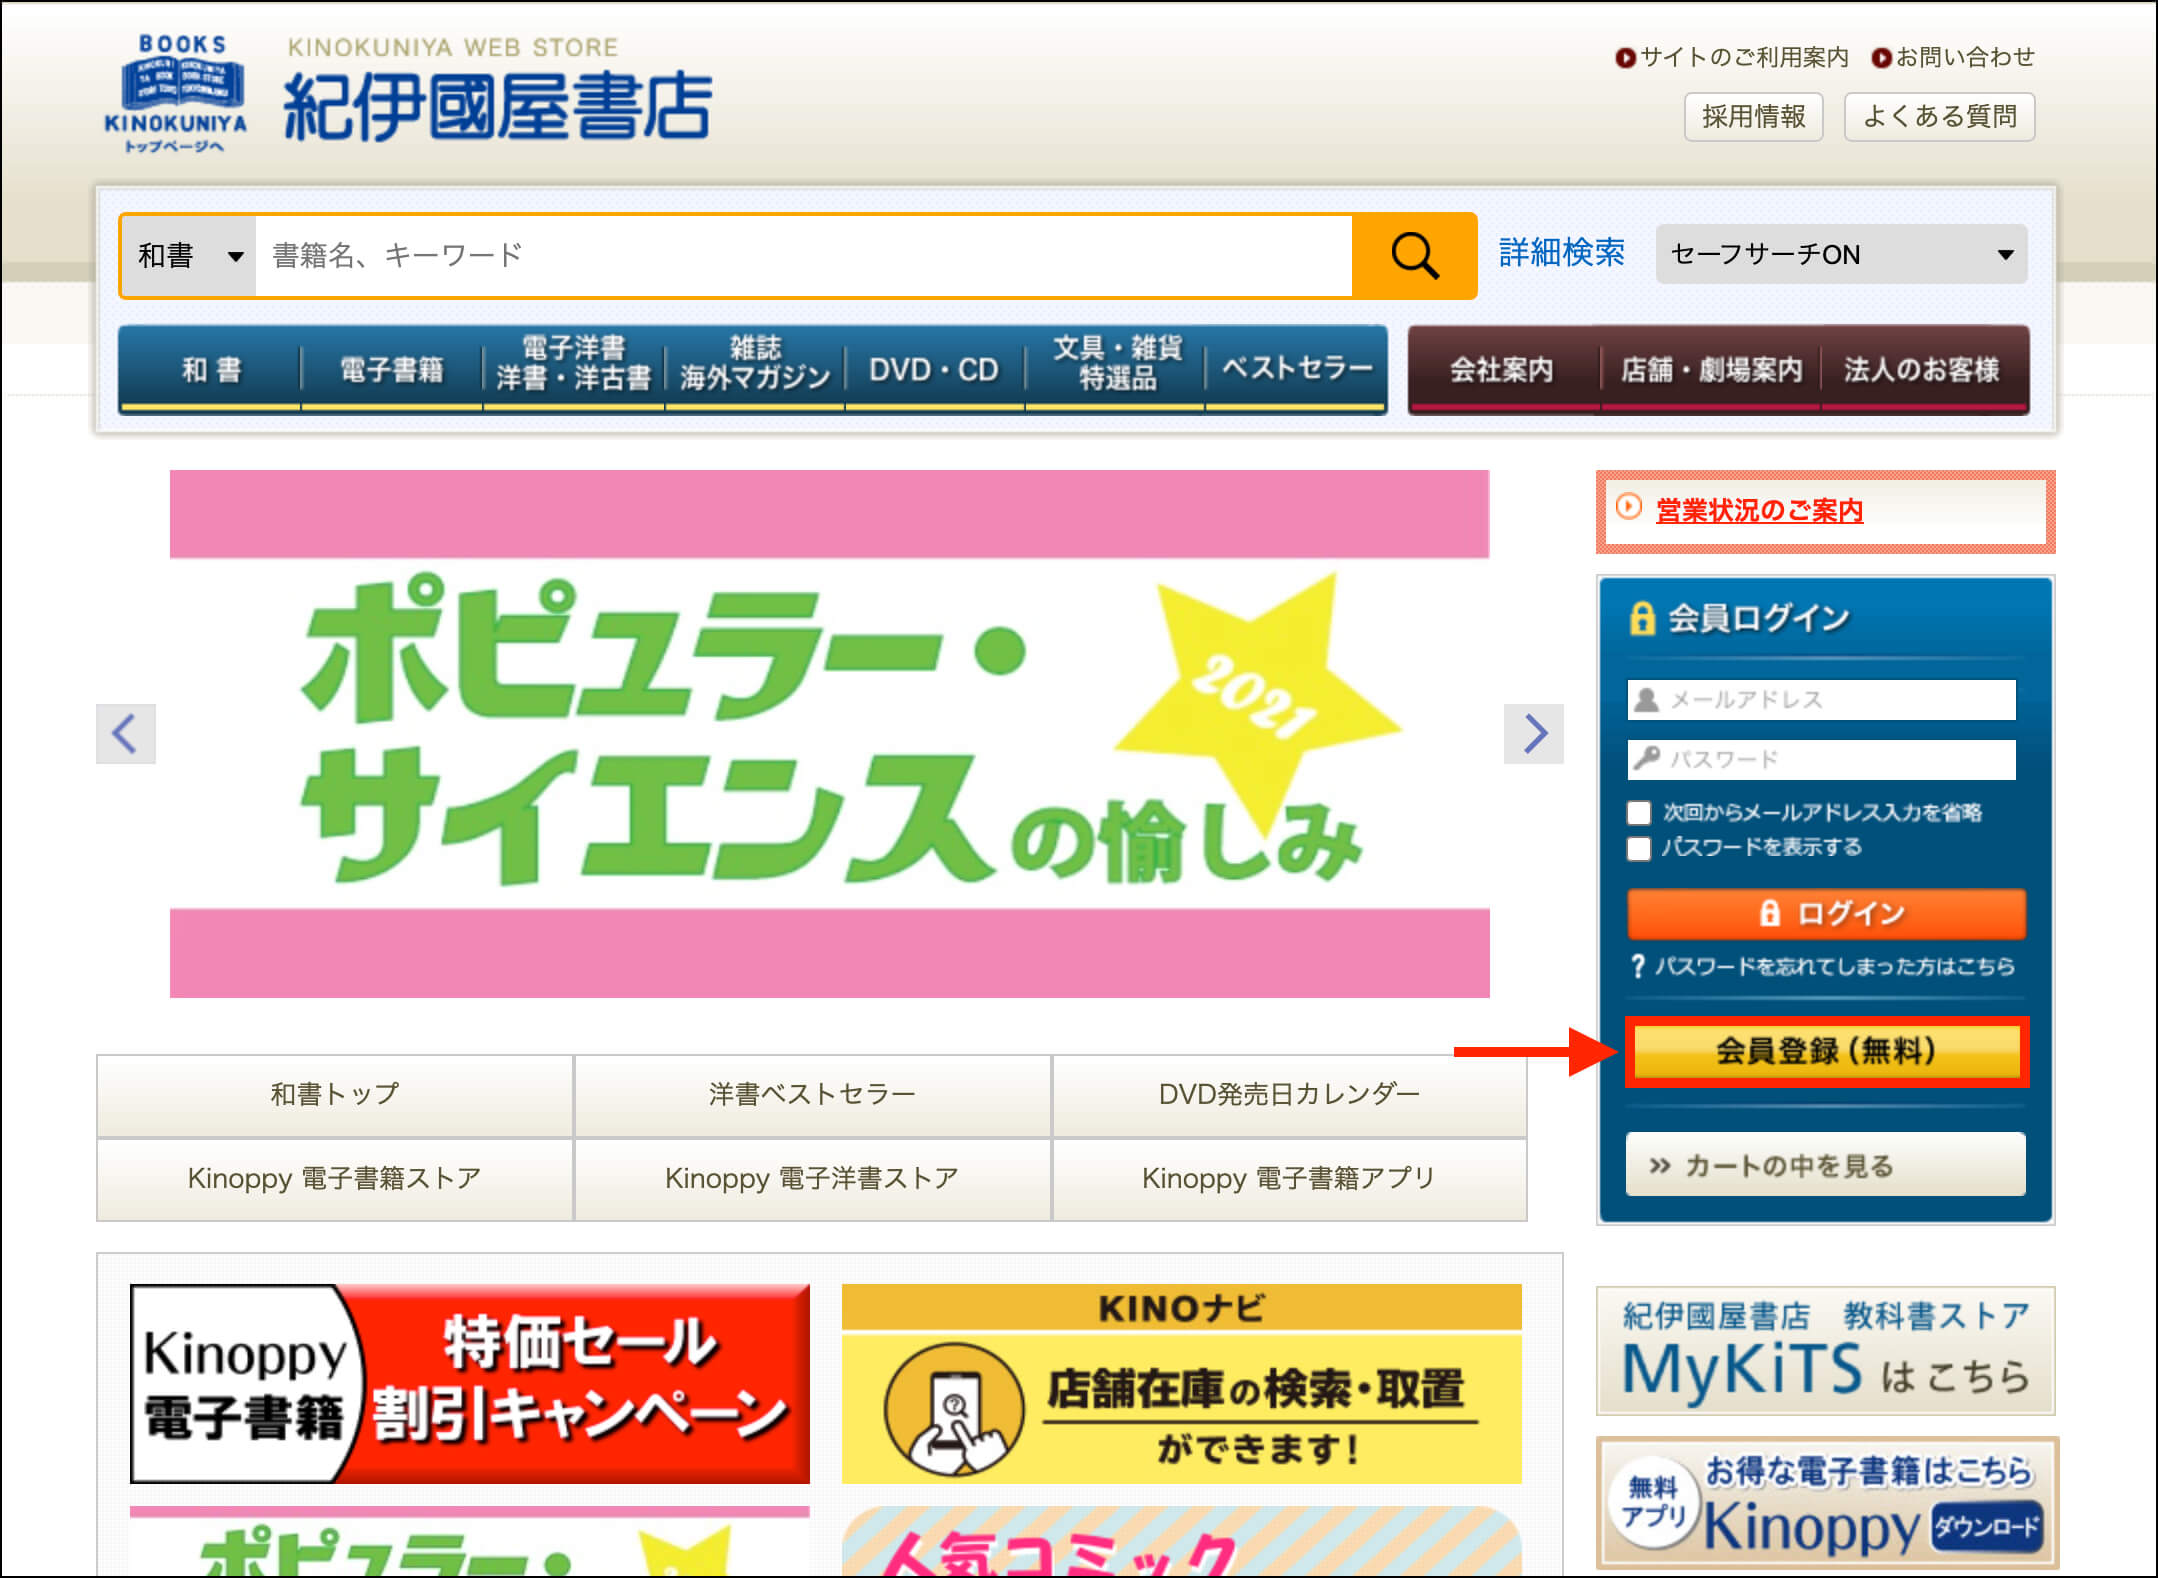The width and height of the screenshot is (2158, 1578).
Task: Click the orange ログイン button
Action: (x=1826, y=913)
